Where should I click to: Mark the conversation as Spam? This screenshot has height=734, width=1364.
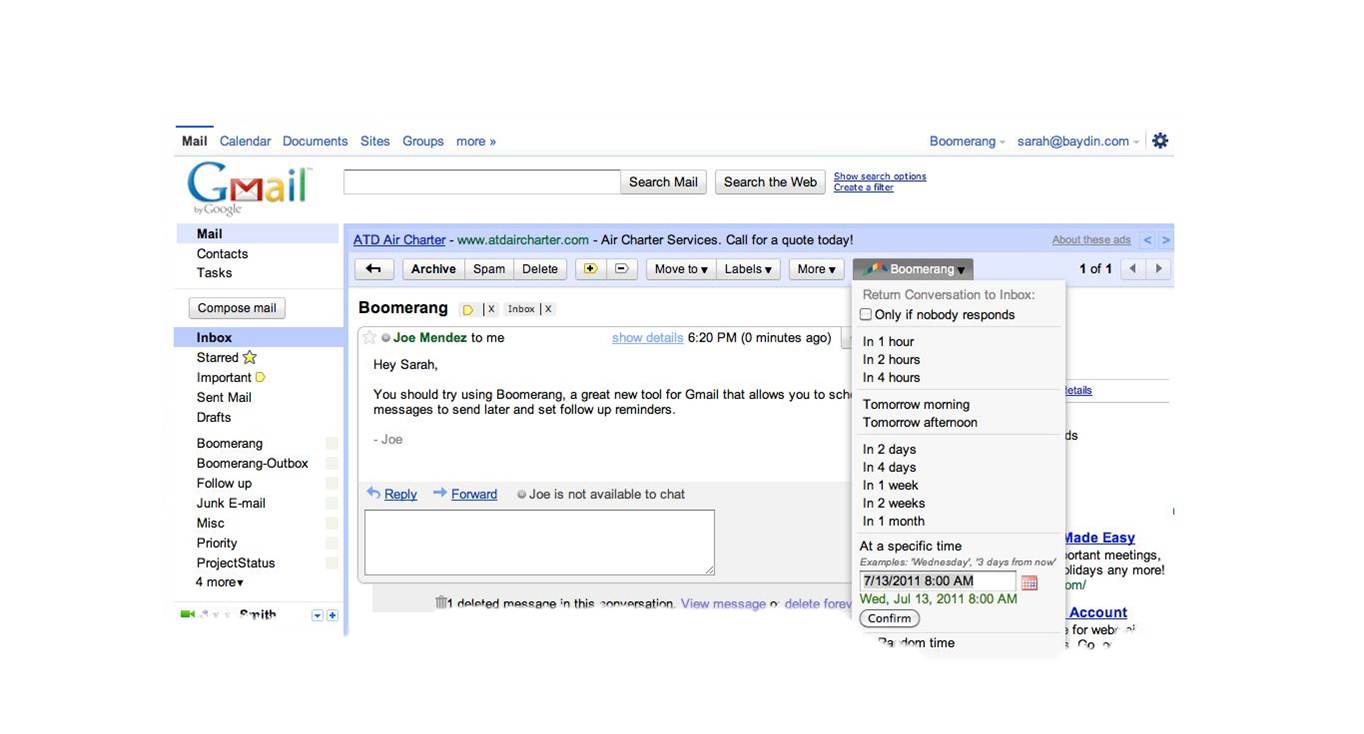pyautogui.click(x=489, y=269)
